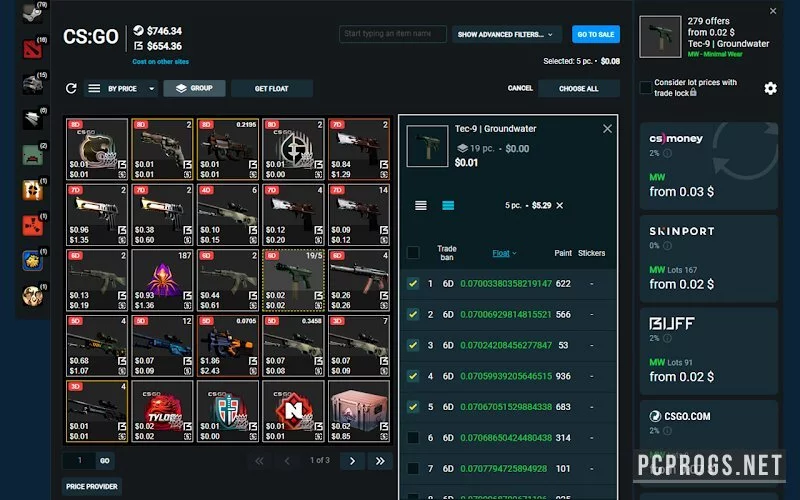Close the offers side panel

(x=773, y=11)
